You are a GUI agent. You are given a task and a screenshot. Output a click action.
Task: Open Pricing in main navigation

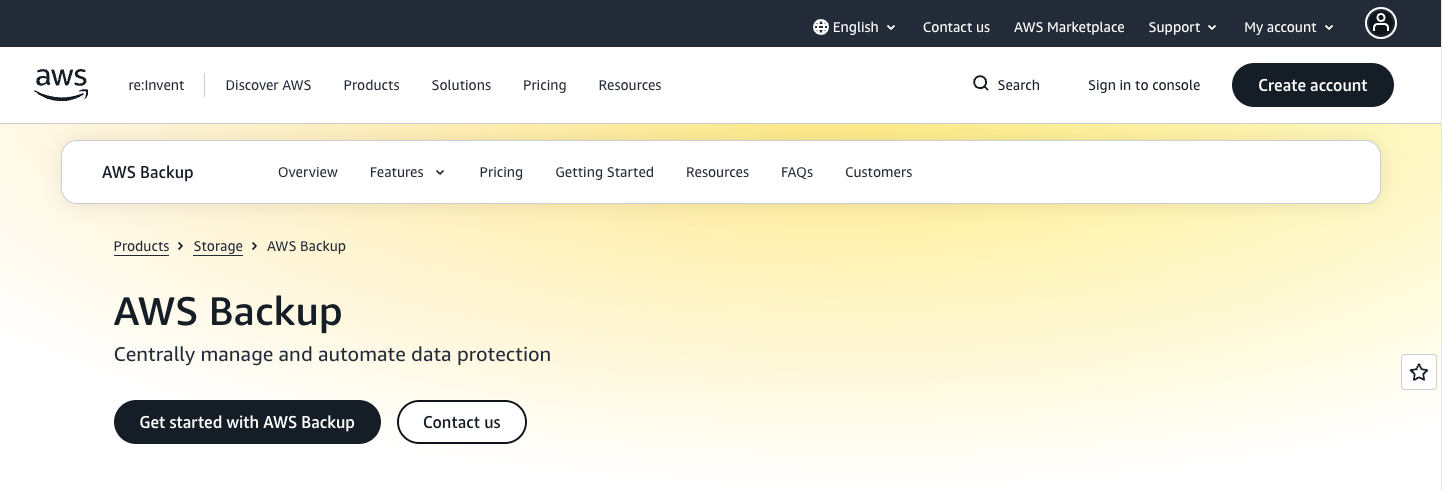tap(544, 85)
